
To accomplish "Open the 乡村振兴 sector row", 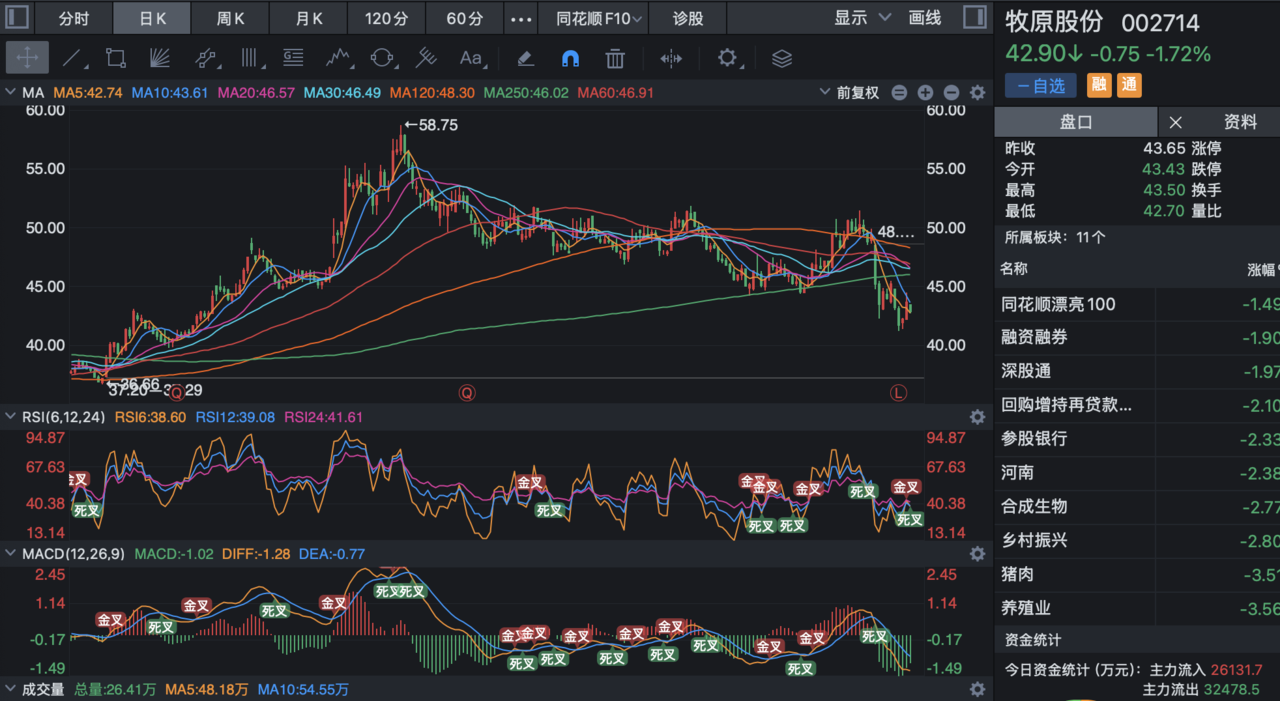I will click(1137, 540).
